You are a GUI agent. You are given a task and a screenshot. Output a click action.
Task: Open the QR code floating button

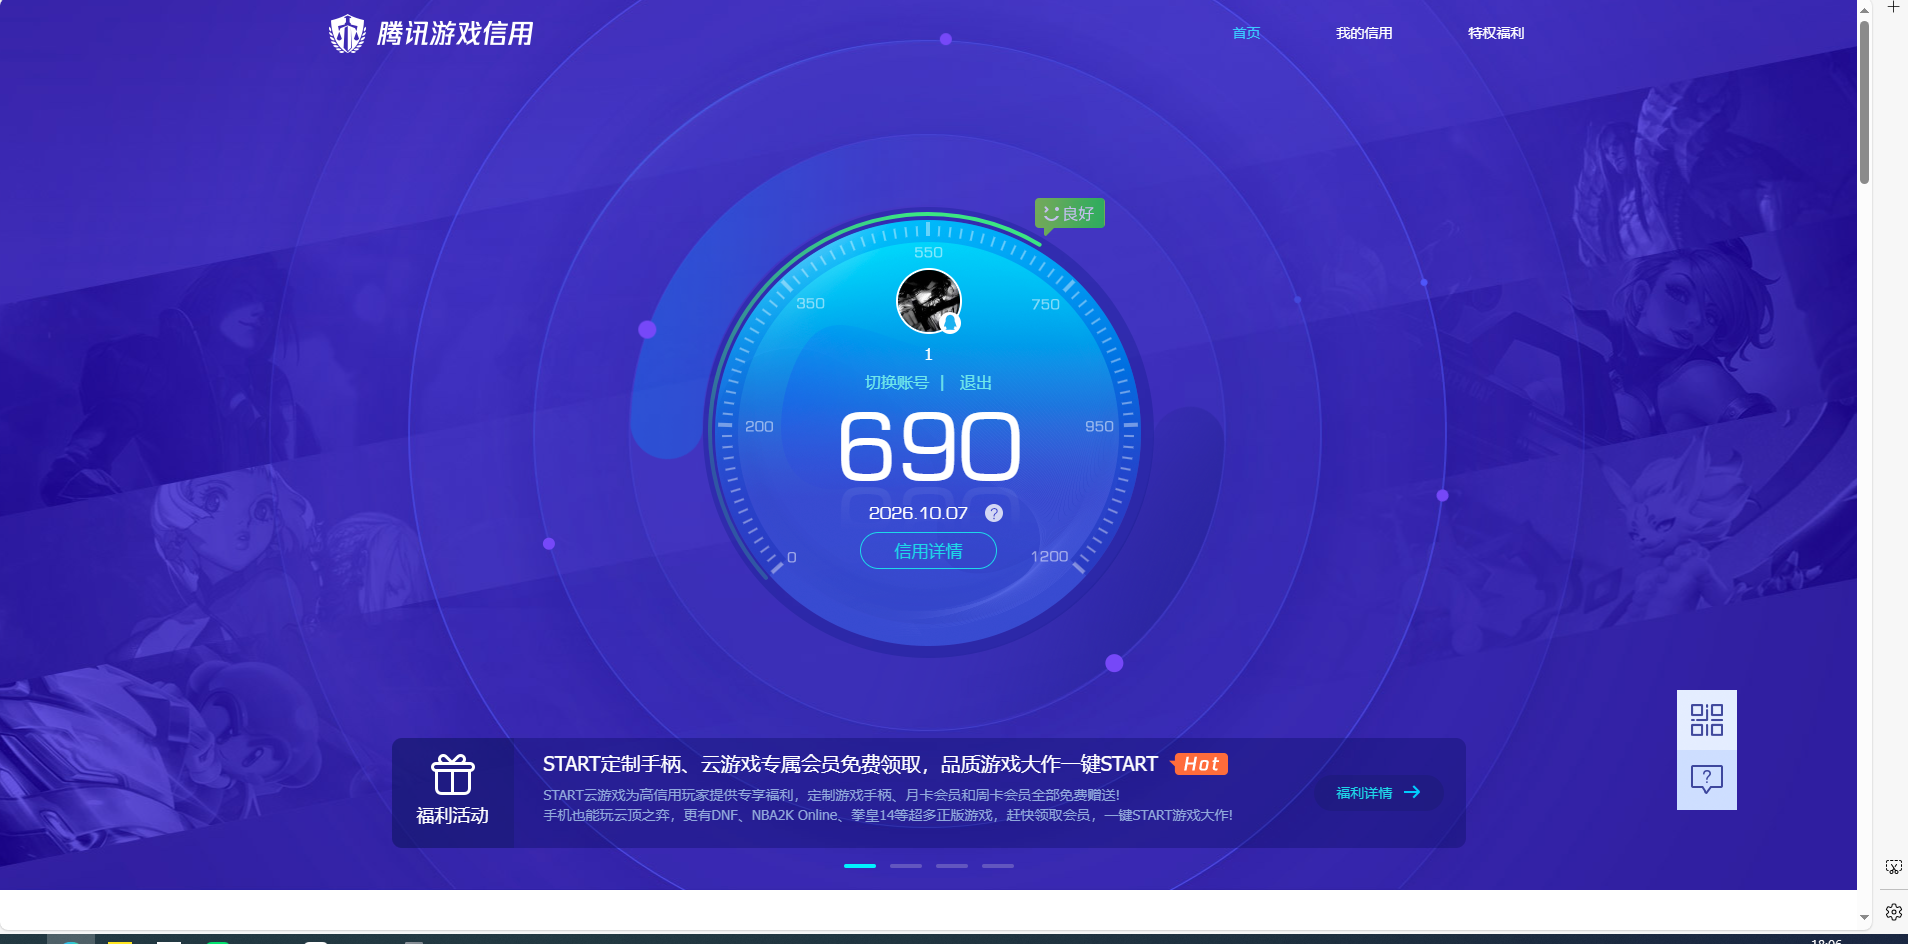[1707, 720]
